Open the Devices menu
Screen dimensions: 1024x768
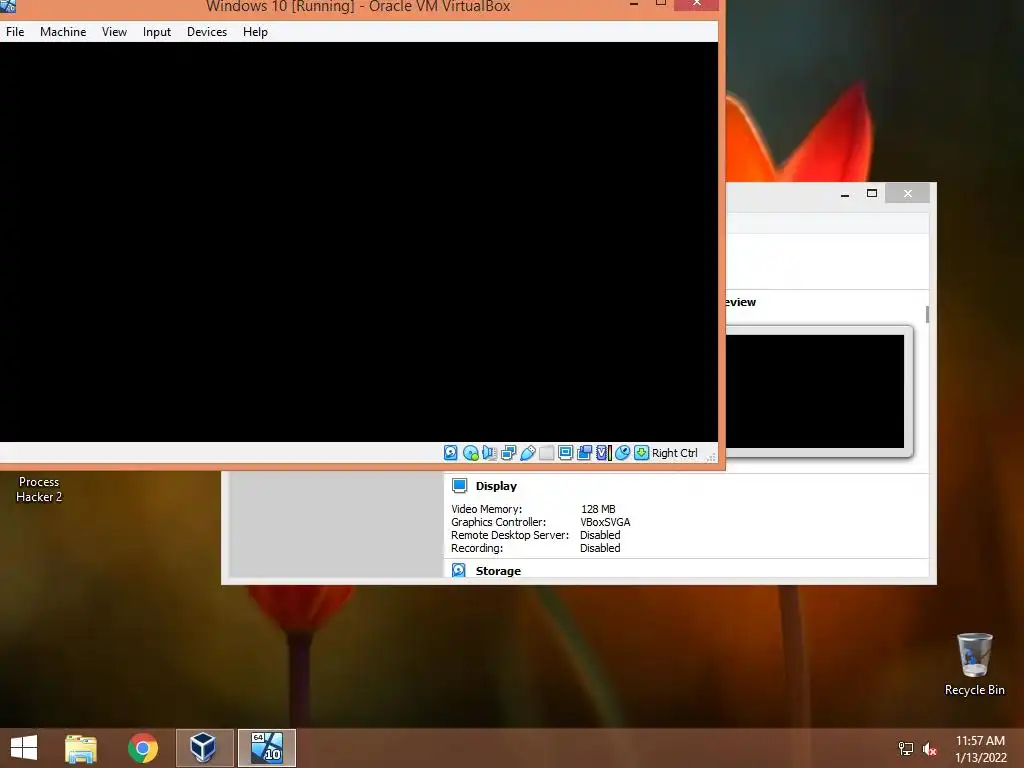point(207,31)
